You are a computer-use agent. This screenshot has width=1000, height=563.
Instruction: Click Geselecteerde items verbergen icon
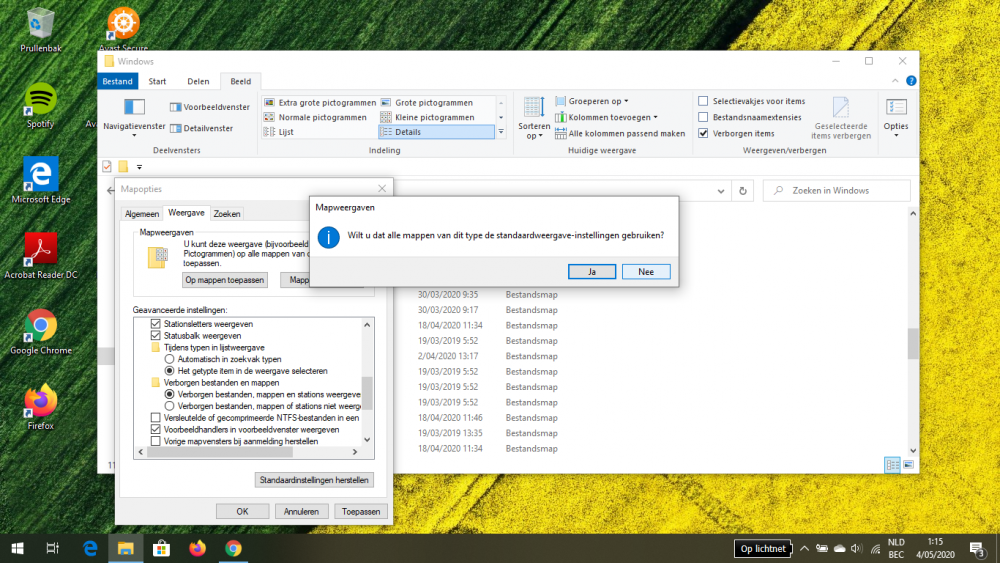(842, 108)
